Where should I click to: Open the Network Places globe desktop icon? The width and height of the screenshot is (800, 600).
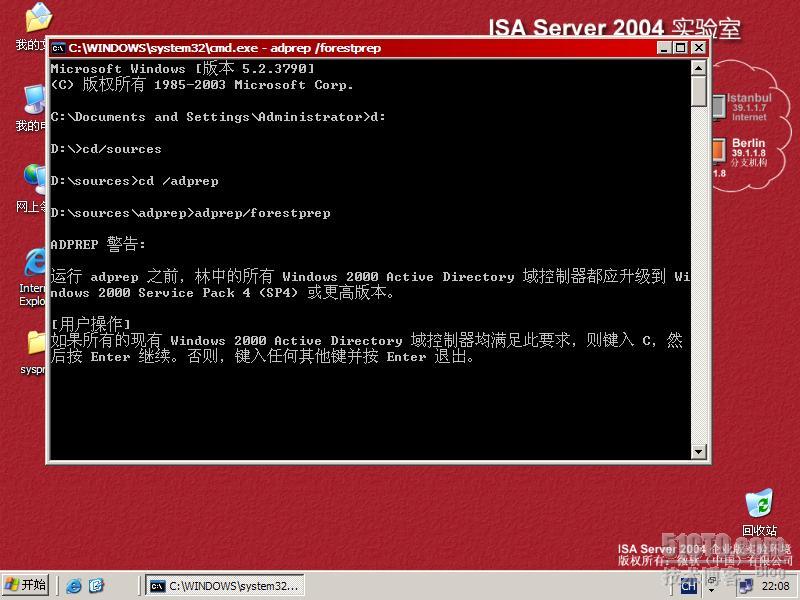(x=34, y=180)
